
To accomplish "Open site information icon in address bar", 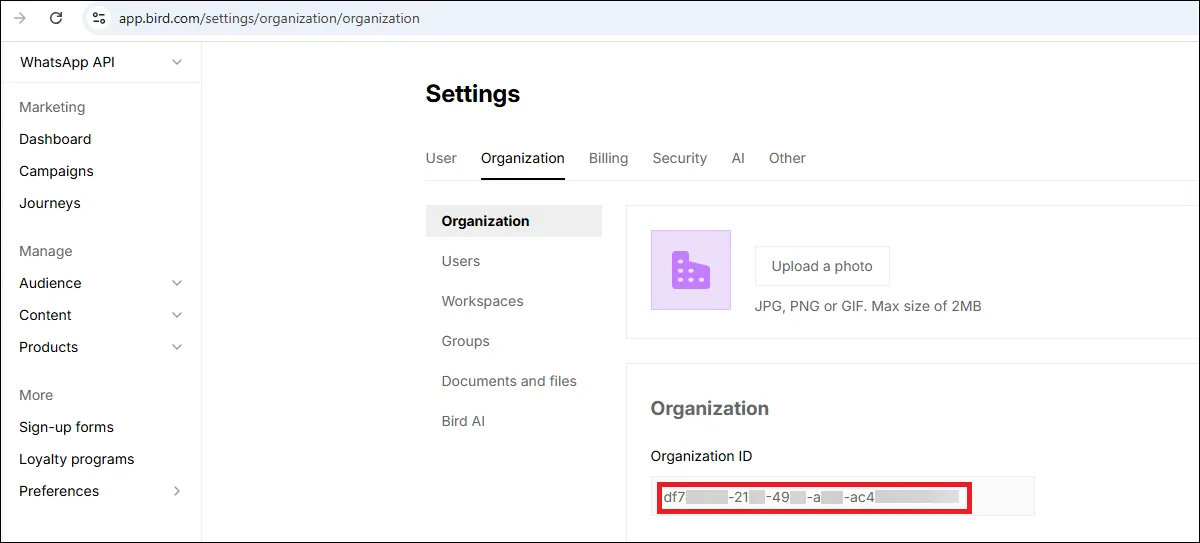I will [98, 18].
